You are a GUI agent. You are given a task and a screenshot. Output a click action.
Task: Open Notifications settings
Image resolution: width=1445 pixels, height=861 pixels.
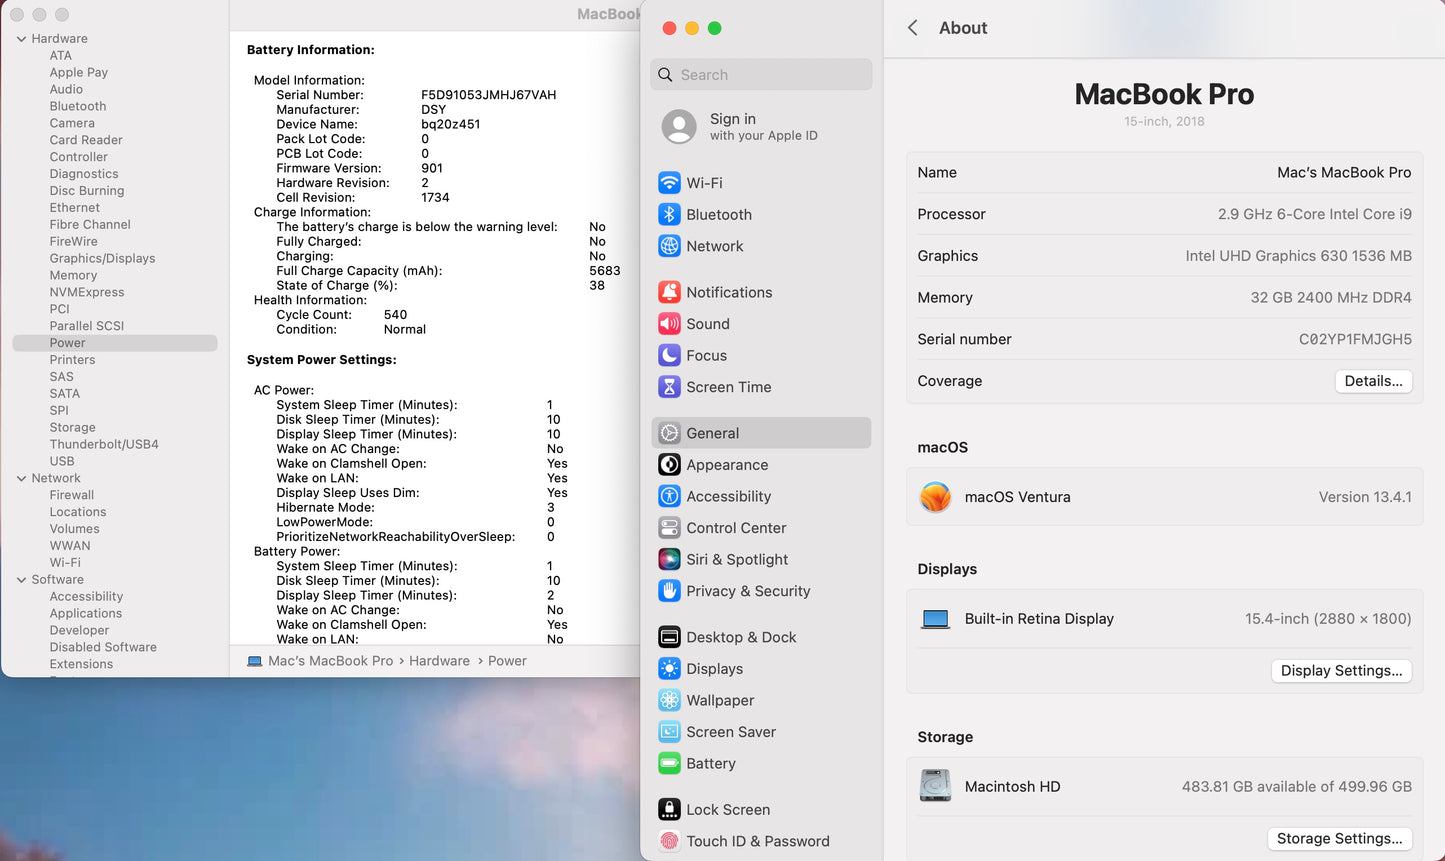(x=729, y=292)
